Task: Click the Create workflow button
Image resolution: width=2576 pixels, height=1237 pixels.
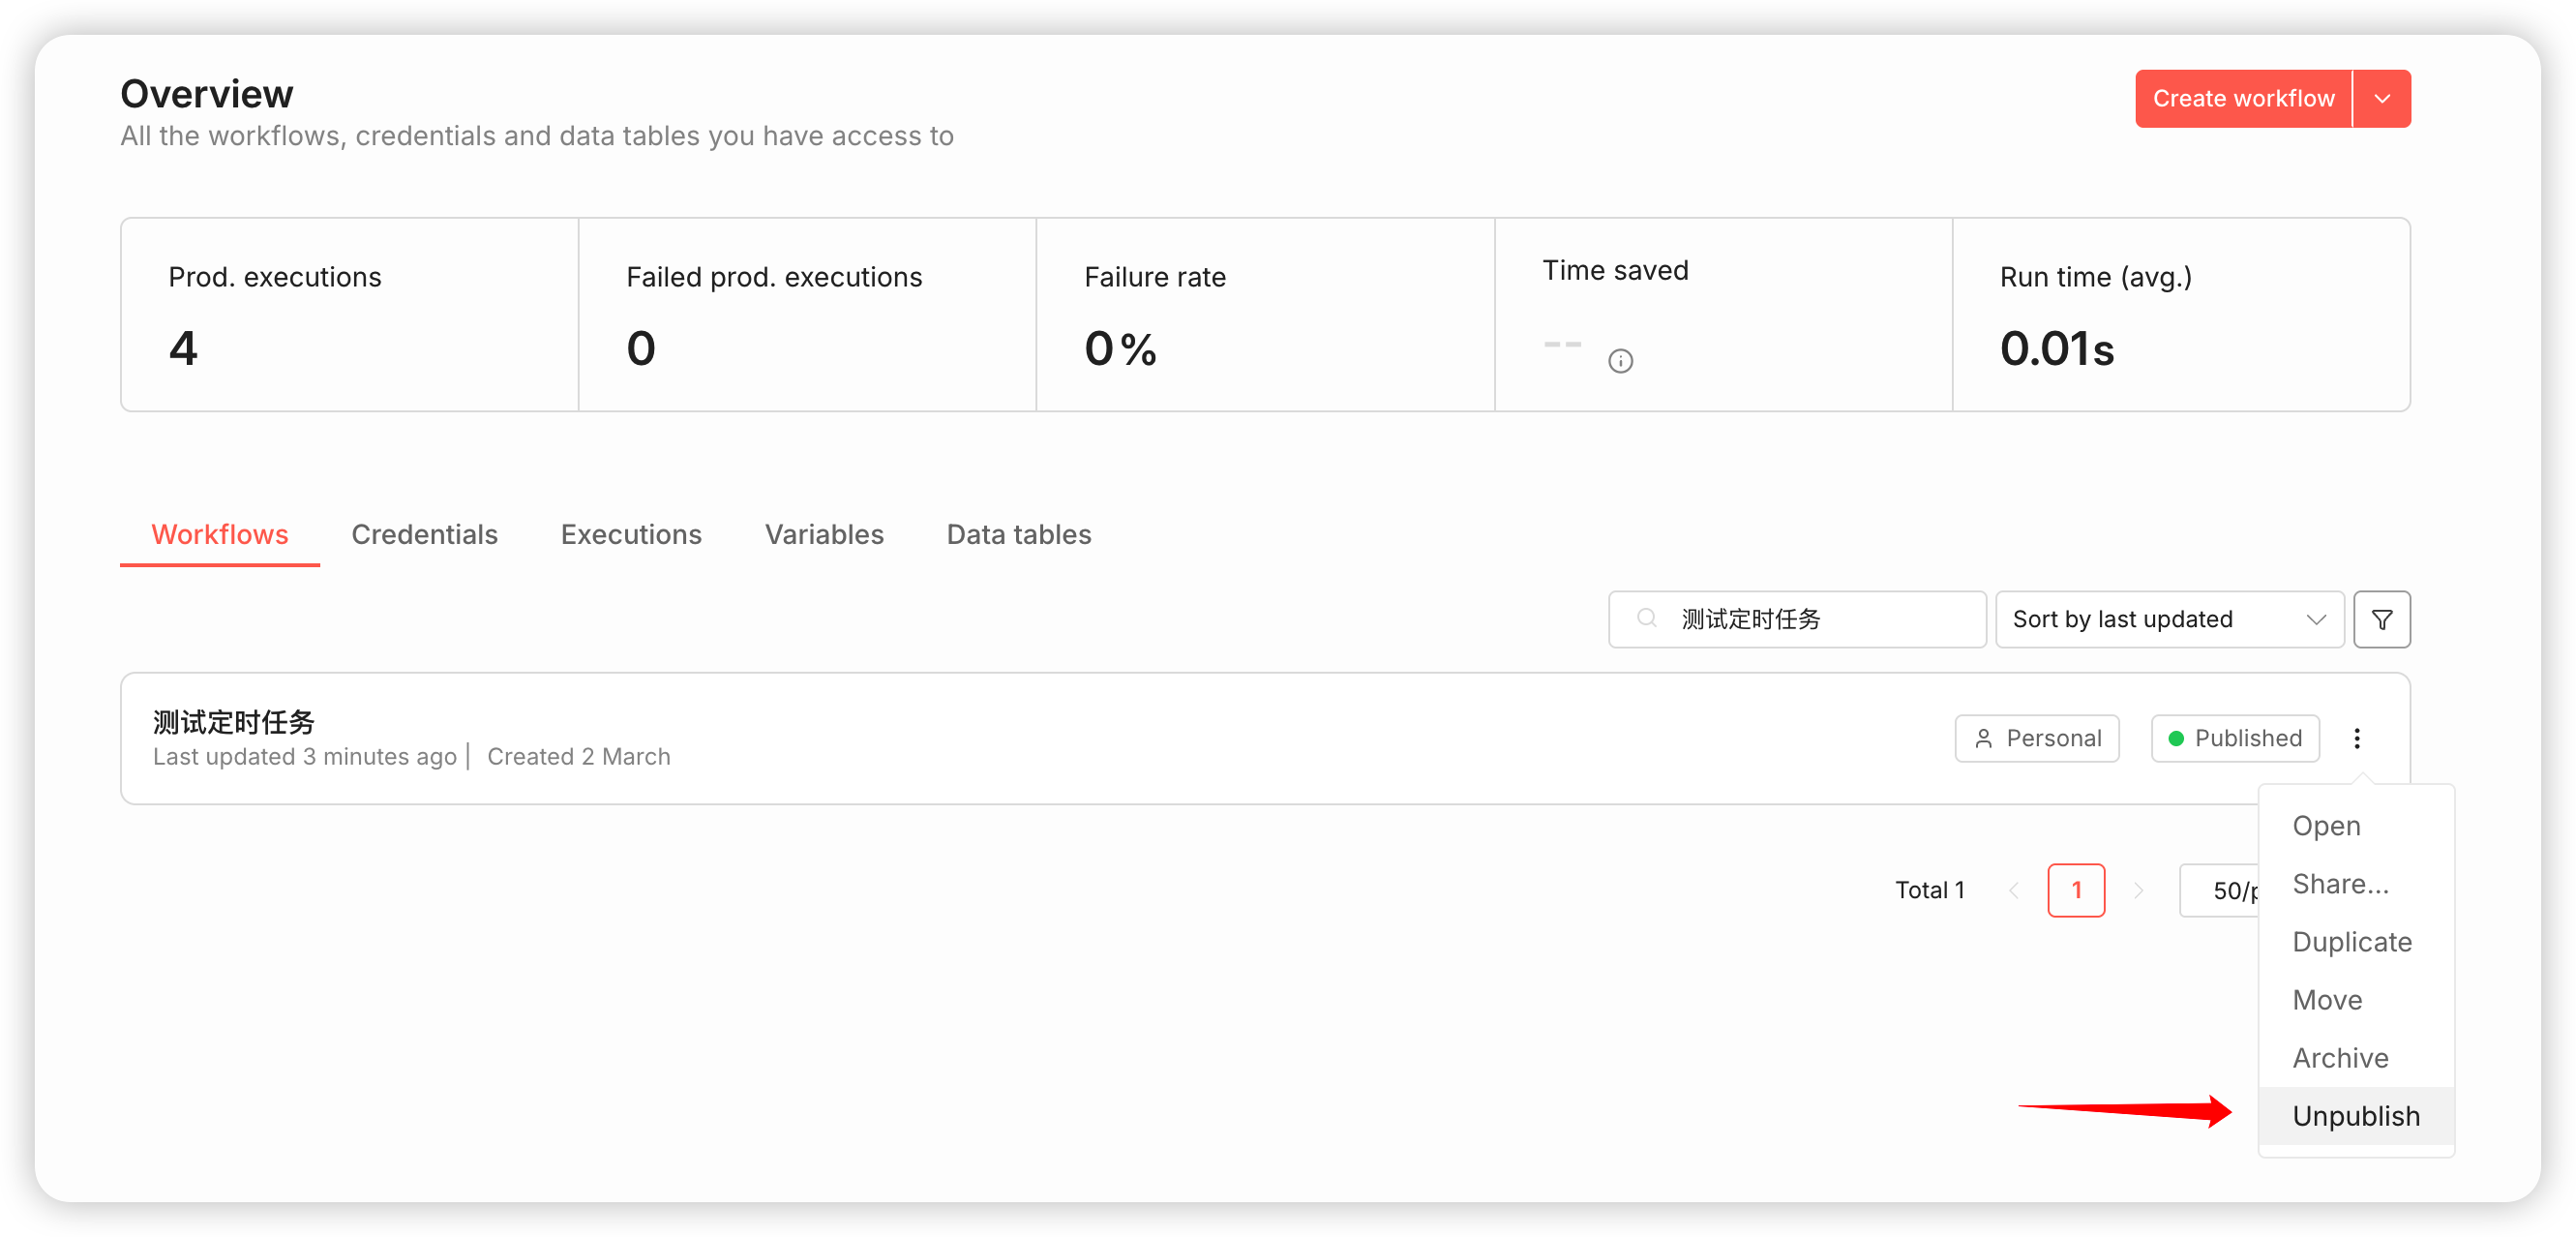Action: [x=2242, y=99]
